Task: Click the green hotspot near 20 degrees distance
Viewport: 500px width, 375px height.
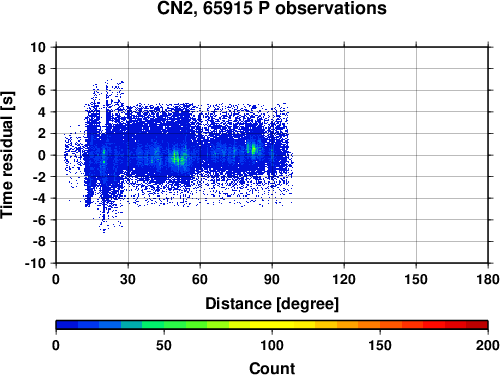Action: [104, 156]
